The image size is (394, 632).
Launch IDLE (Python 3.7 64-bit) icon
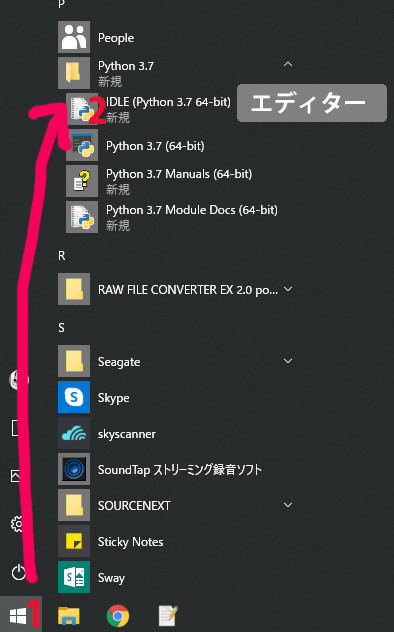click(x=82, y=109)
